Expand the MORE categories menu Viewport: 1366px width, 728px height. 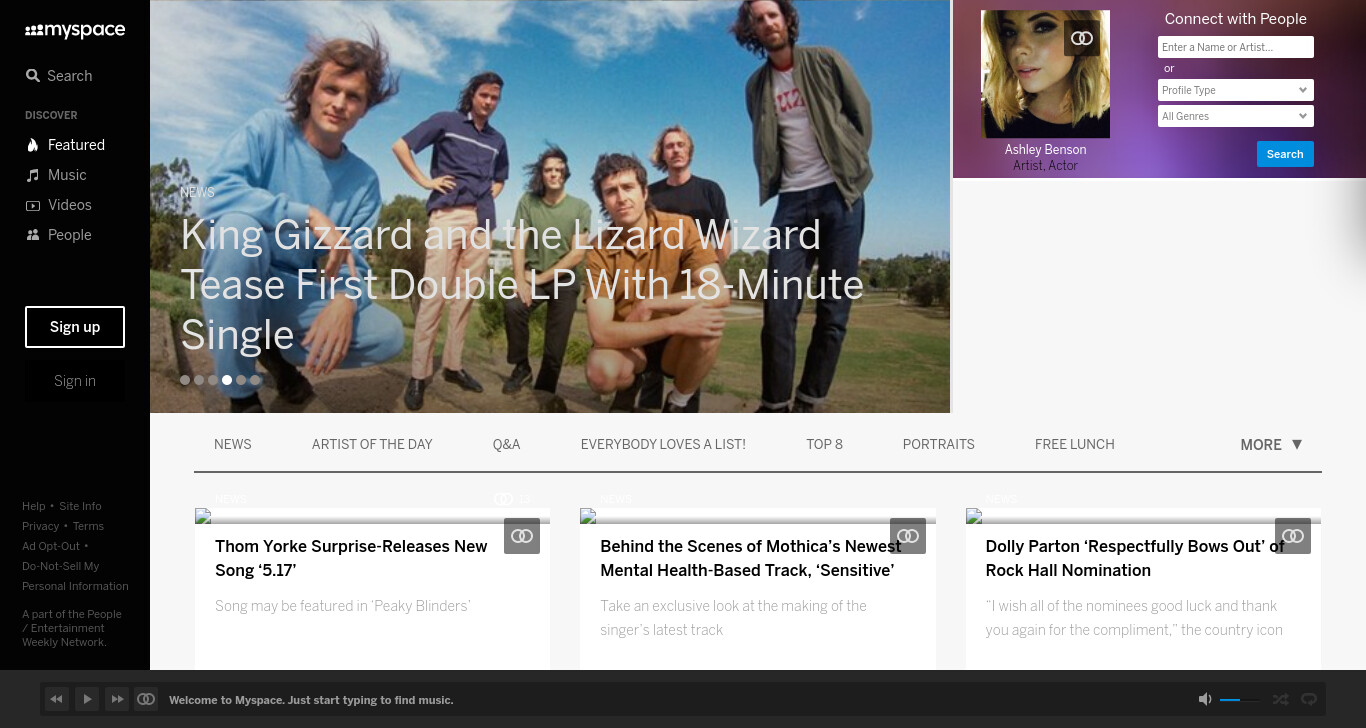1271,445
